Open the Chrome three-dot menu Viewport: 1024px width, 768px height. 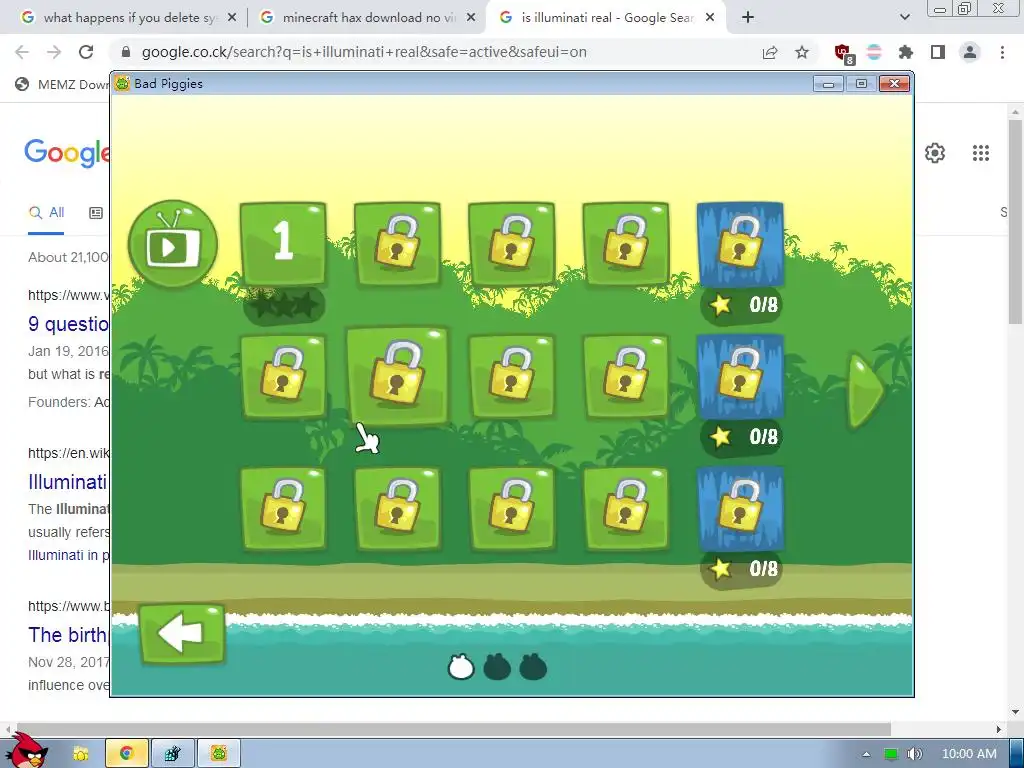[1002, 52]
